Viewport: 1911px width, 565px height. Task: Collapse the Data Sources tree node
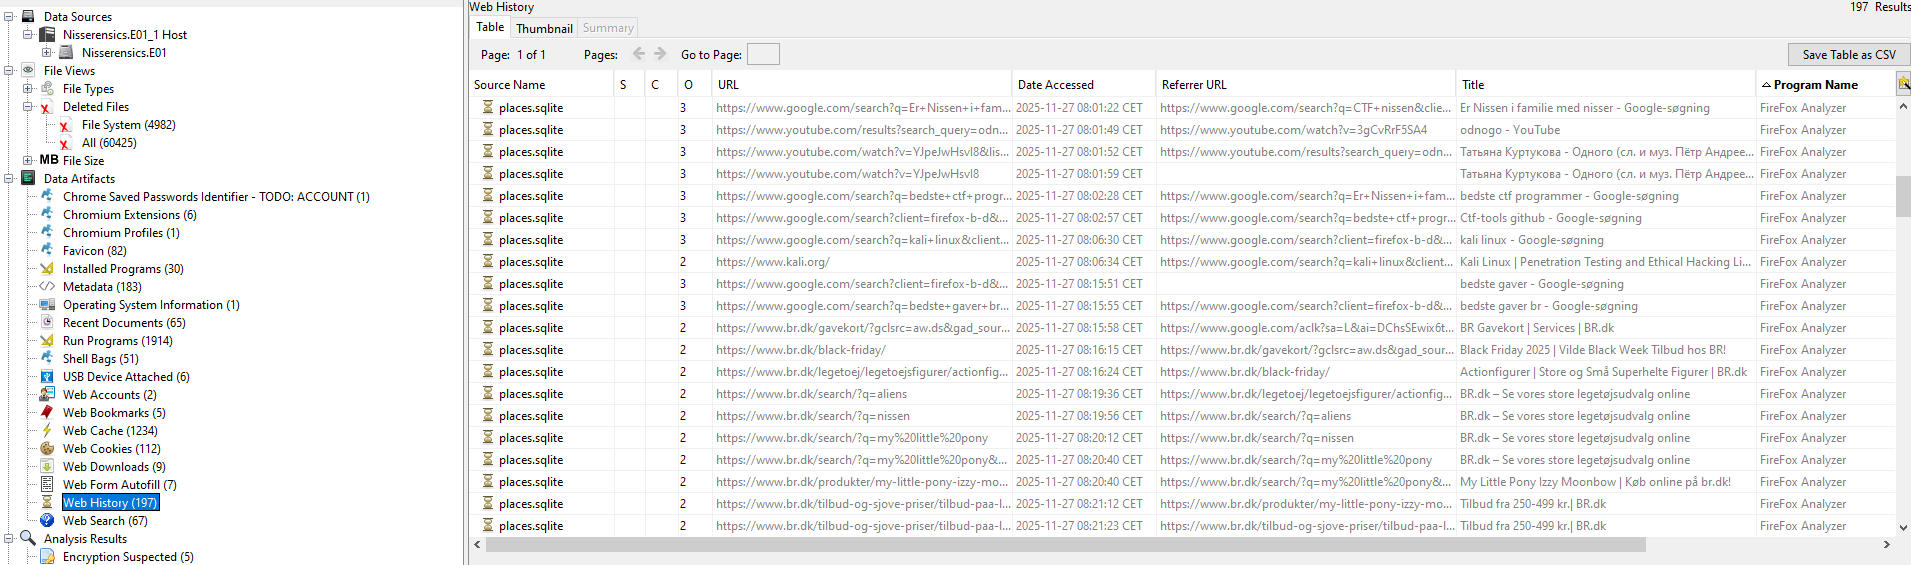(x=9, y=16)
